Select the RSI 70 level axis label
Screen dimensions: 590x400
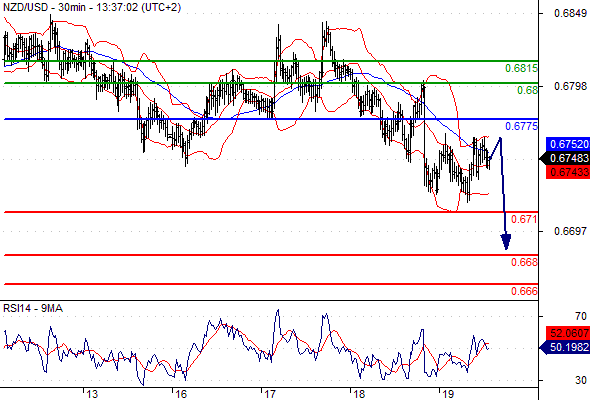[581, 316]
